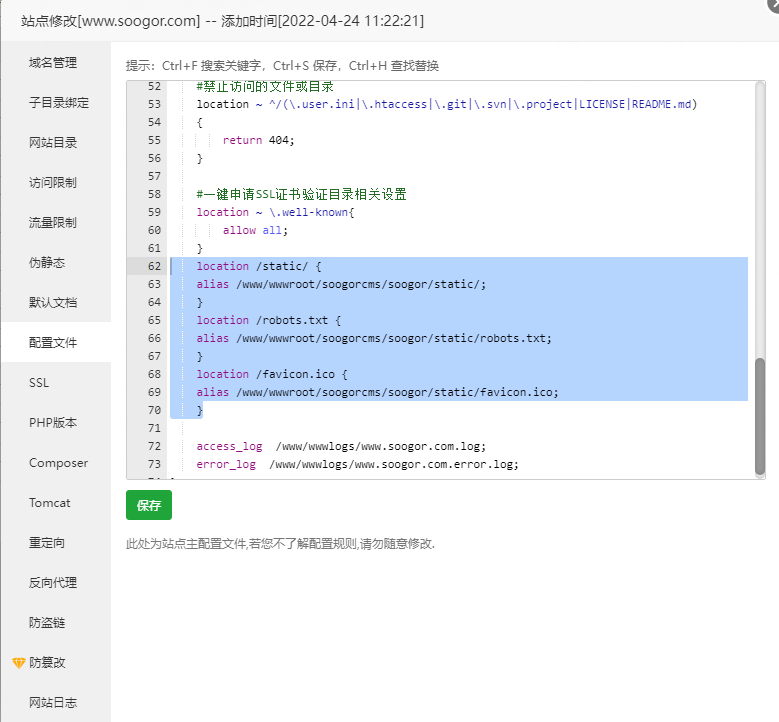This screenshot has height=722, width=779.
Task: Click the 'location /favicon.ico {' line
Action: [272, 374]
